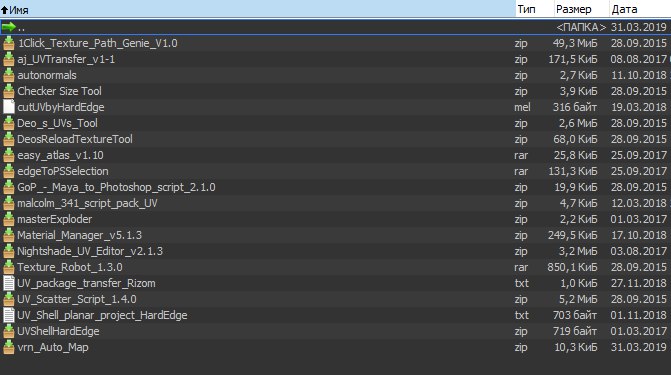The width and height of the screenshot is (671, 375).
Task: Click the 316 байт size value
Action: point(575,107)
